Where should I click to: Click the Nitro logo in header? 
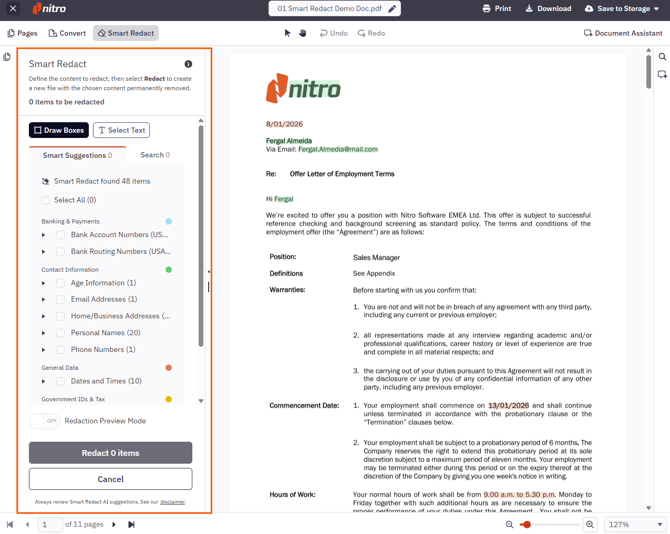click(50, 8)
